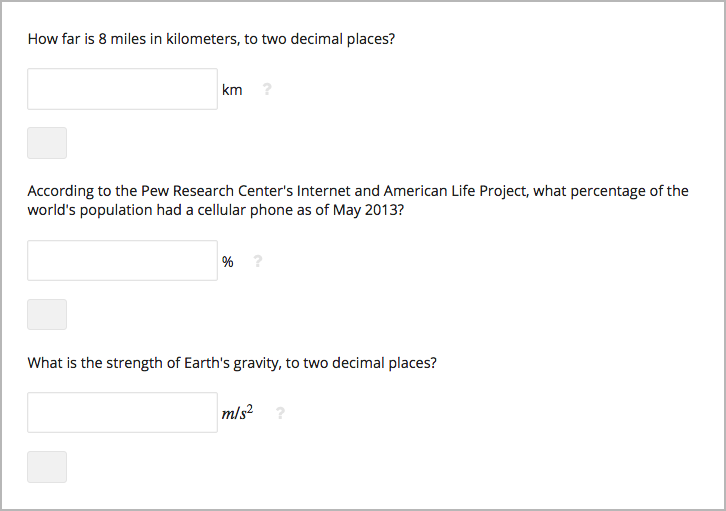Click the % unit label
The image size is (726, 511).
[x=228, y=262]
